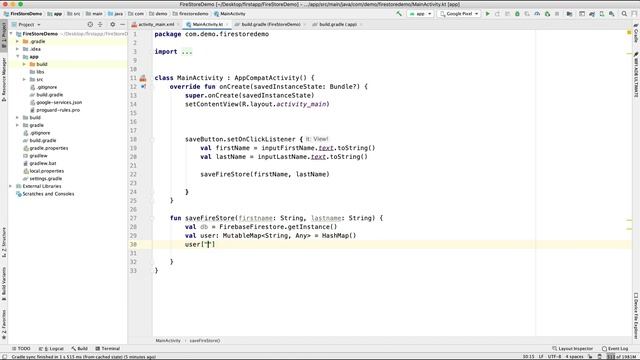Image resolution: width=640 pixels, height=360 pixels.
Task: Click the MainActivity class gutter icon
Action: click(x=143, y=78)
